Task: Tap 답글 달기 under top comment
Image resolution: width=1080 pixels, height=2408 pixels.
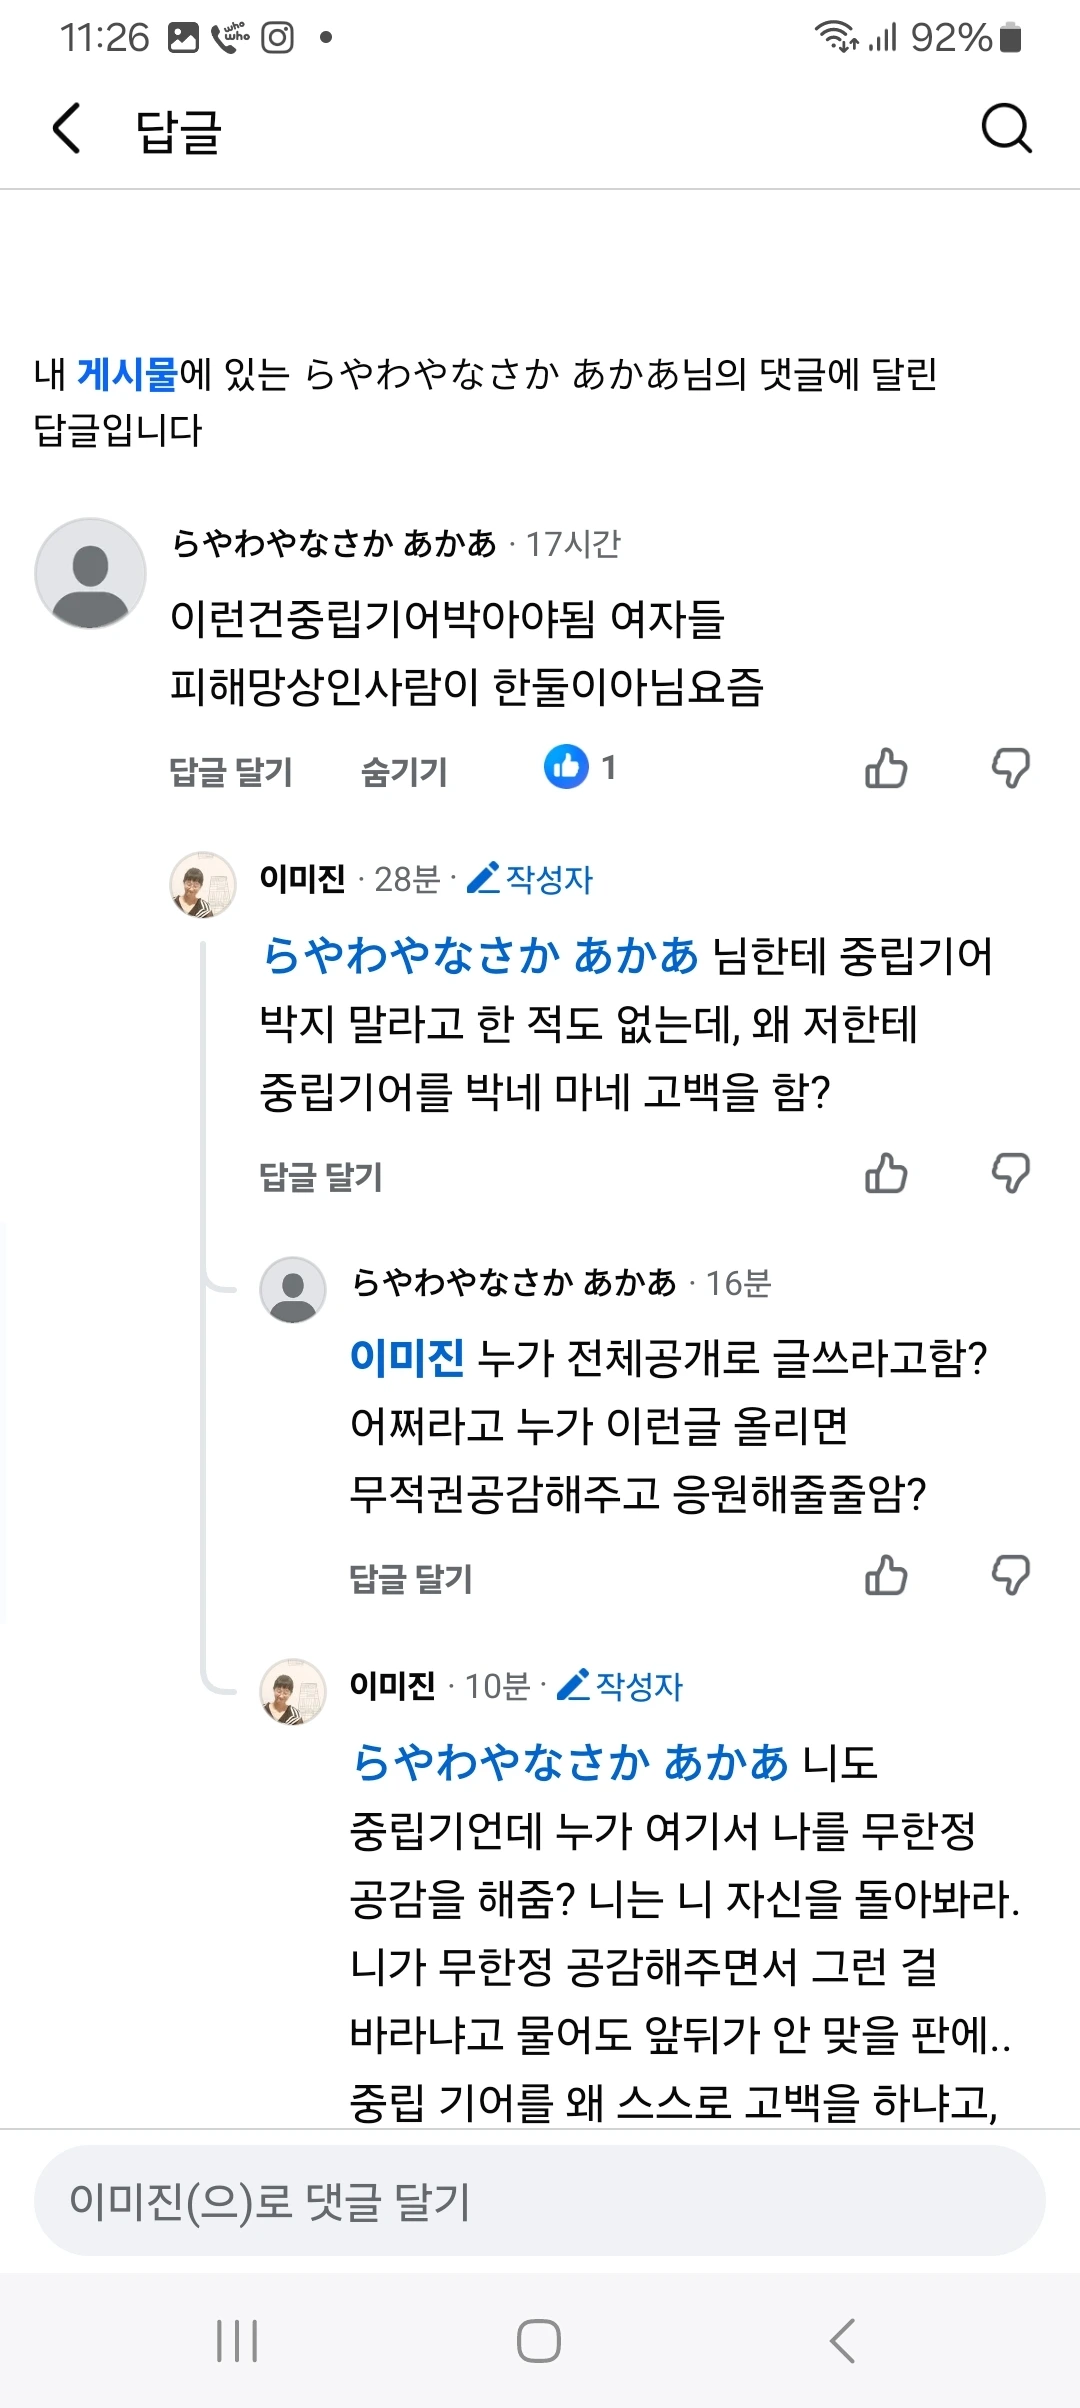Action: [x=231, y=771]
